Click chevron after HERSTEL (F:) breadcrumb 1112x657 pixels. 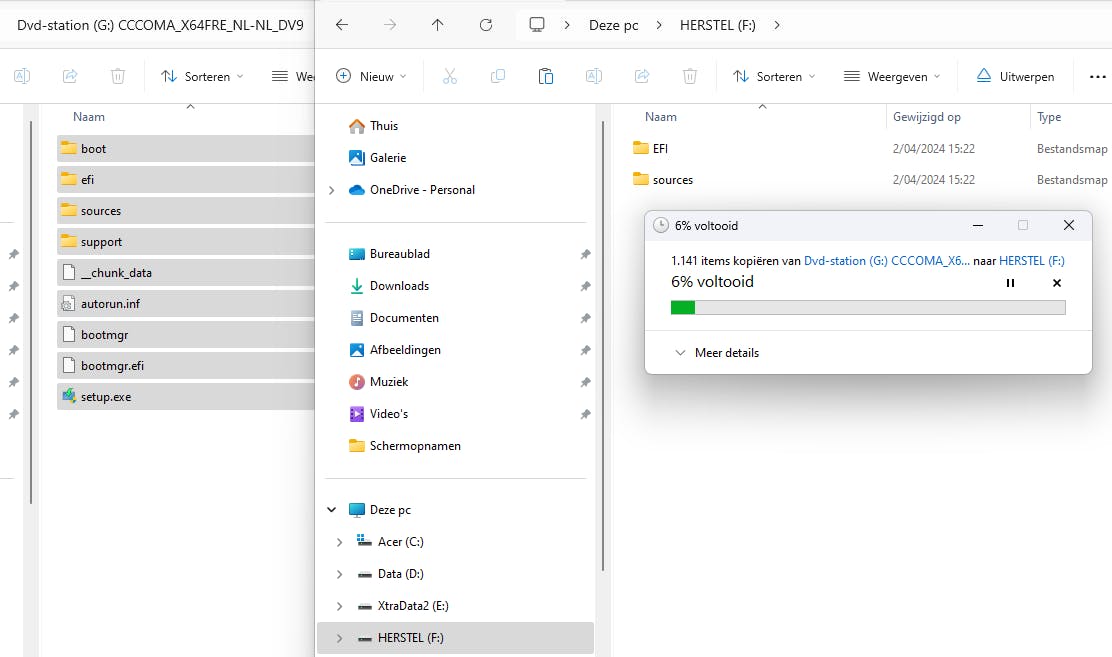[x=777, y=25]
